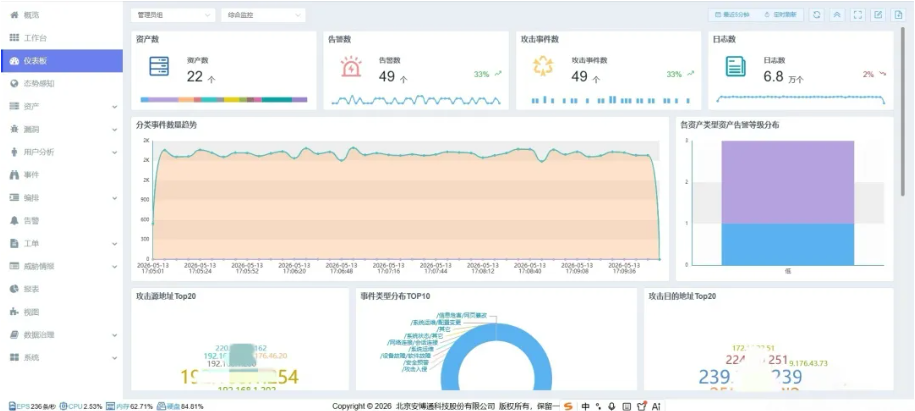Expand the 威胁情报 submenu chevron
This screenshot has width=915, height=411.
[x=114, y=267]
